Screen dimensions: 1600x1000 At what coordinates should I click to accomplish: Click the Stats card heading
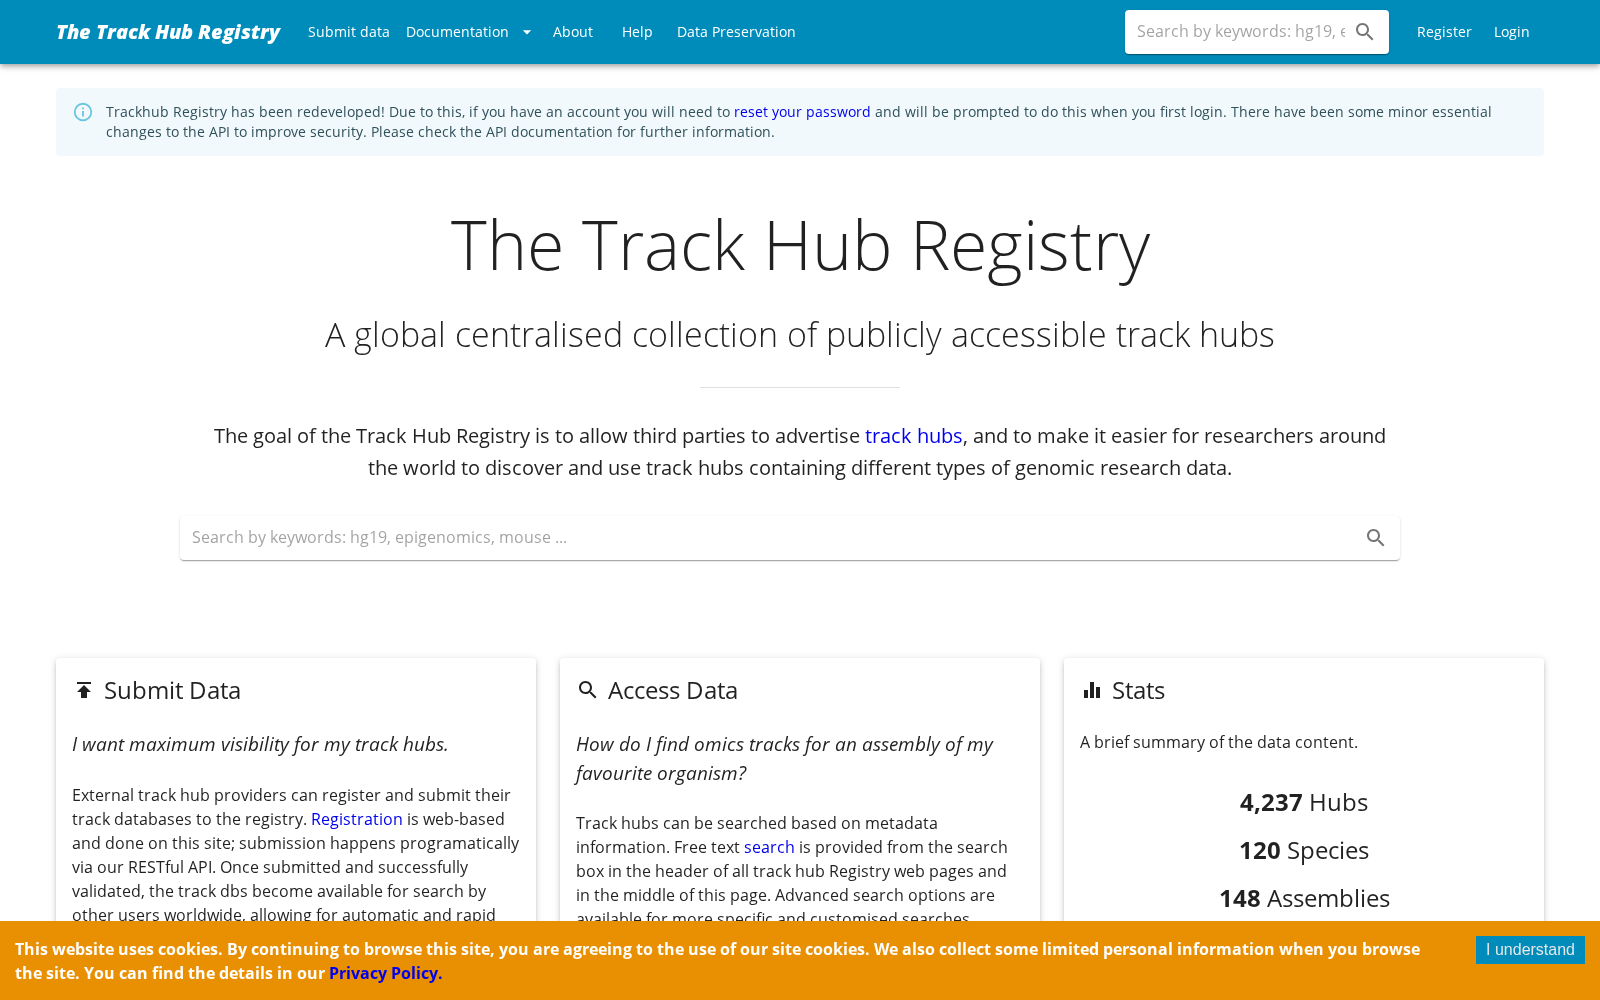(1138, 690)
